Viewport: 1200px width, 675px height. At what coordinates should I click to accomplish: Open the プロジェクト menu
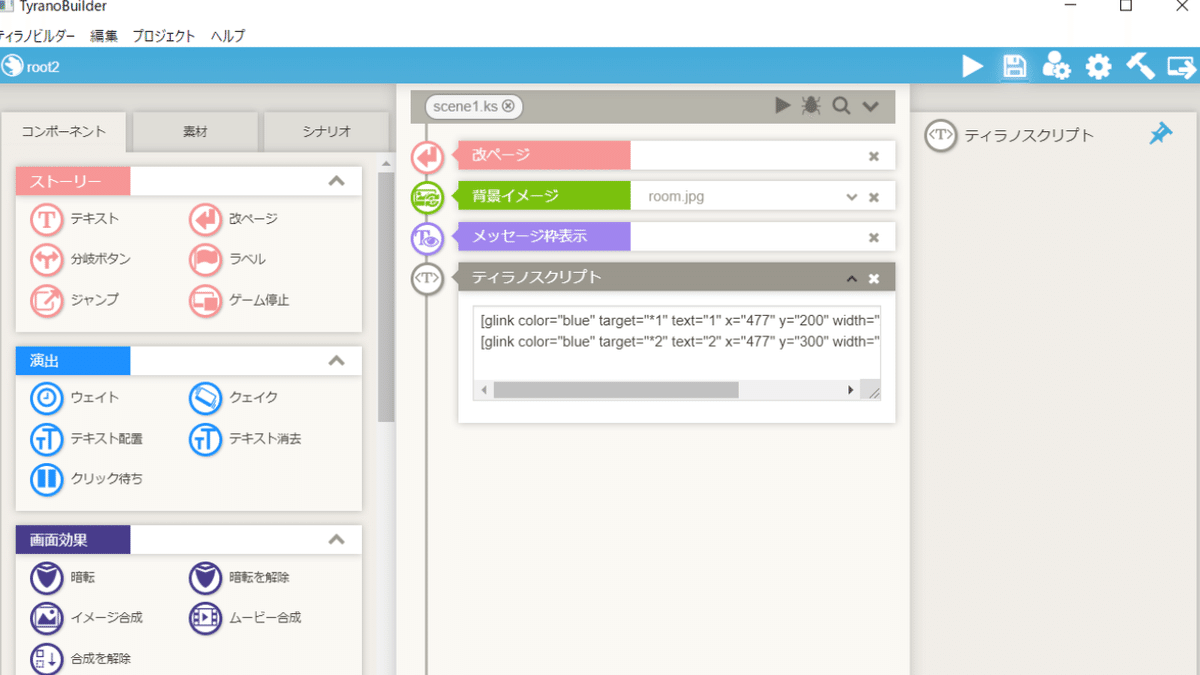point(164,36)
